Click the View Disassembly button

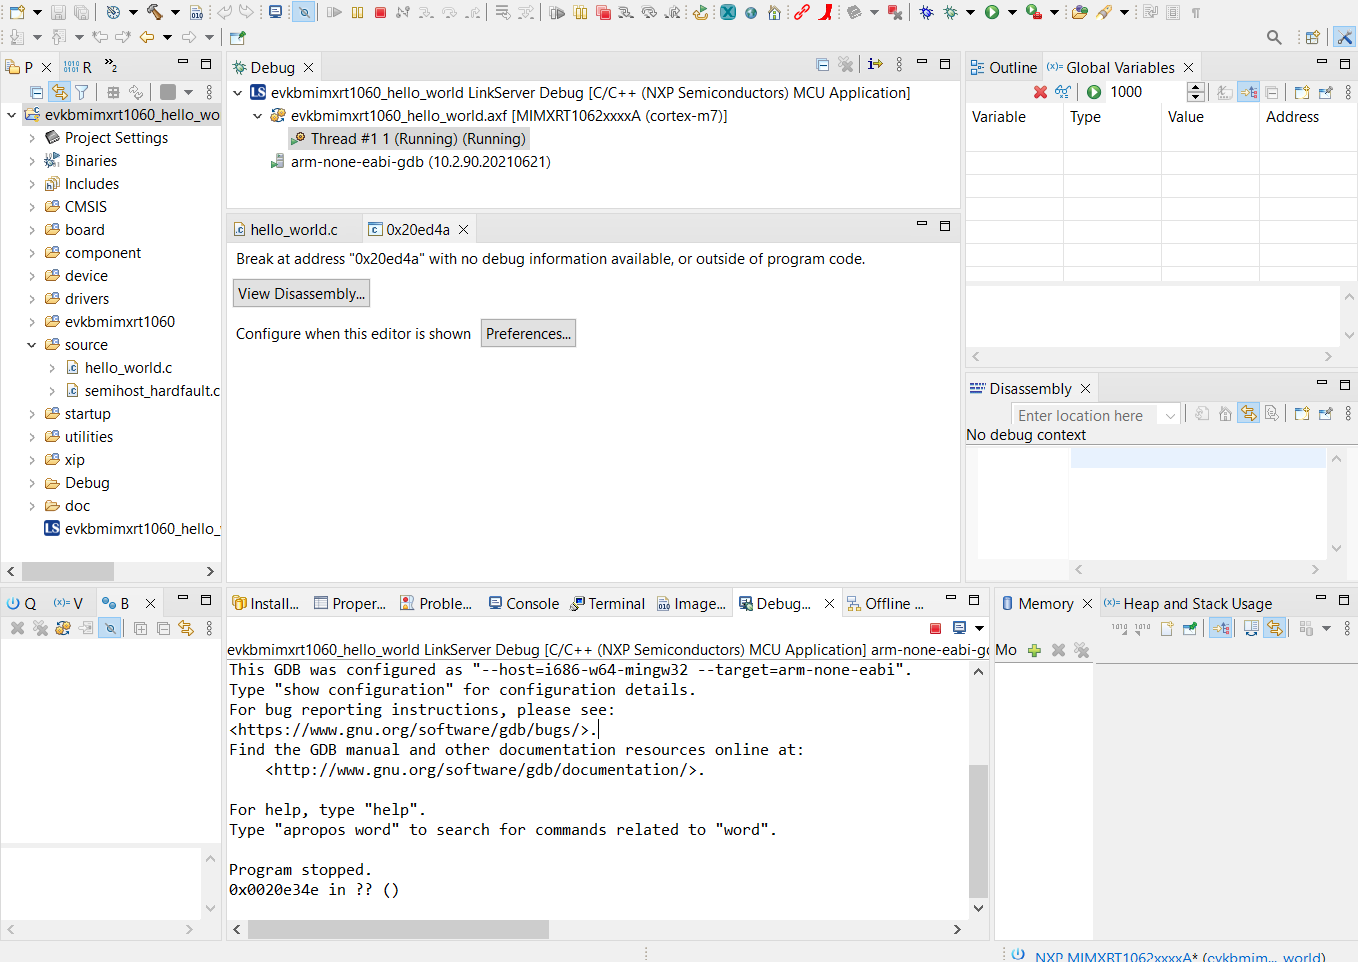pos(301,293)
